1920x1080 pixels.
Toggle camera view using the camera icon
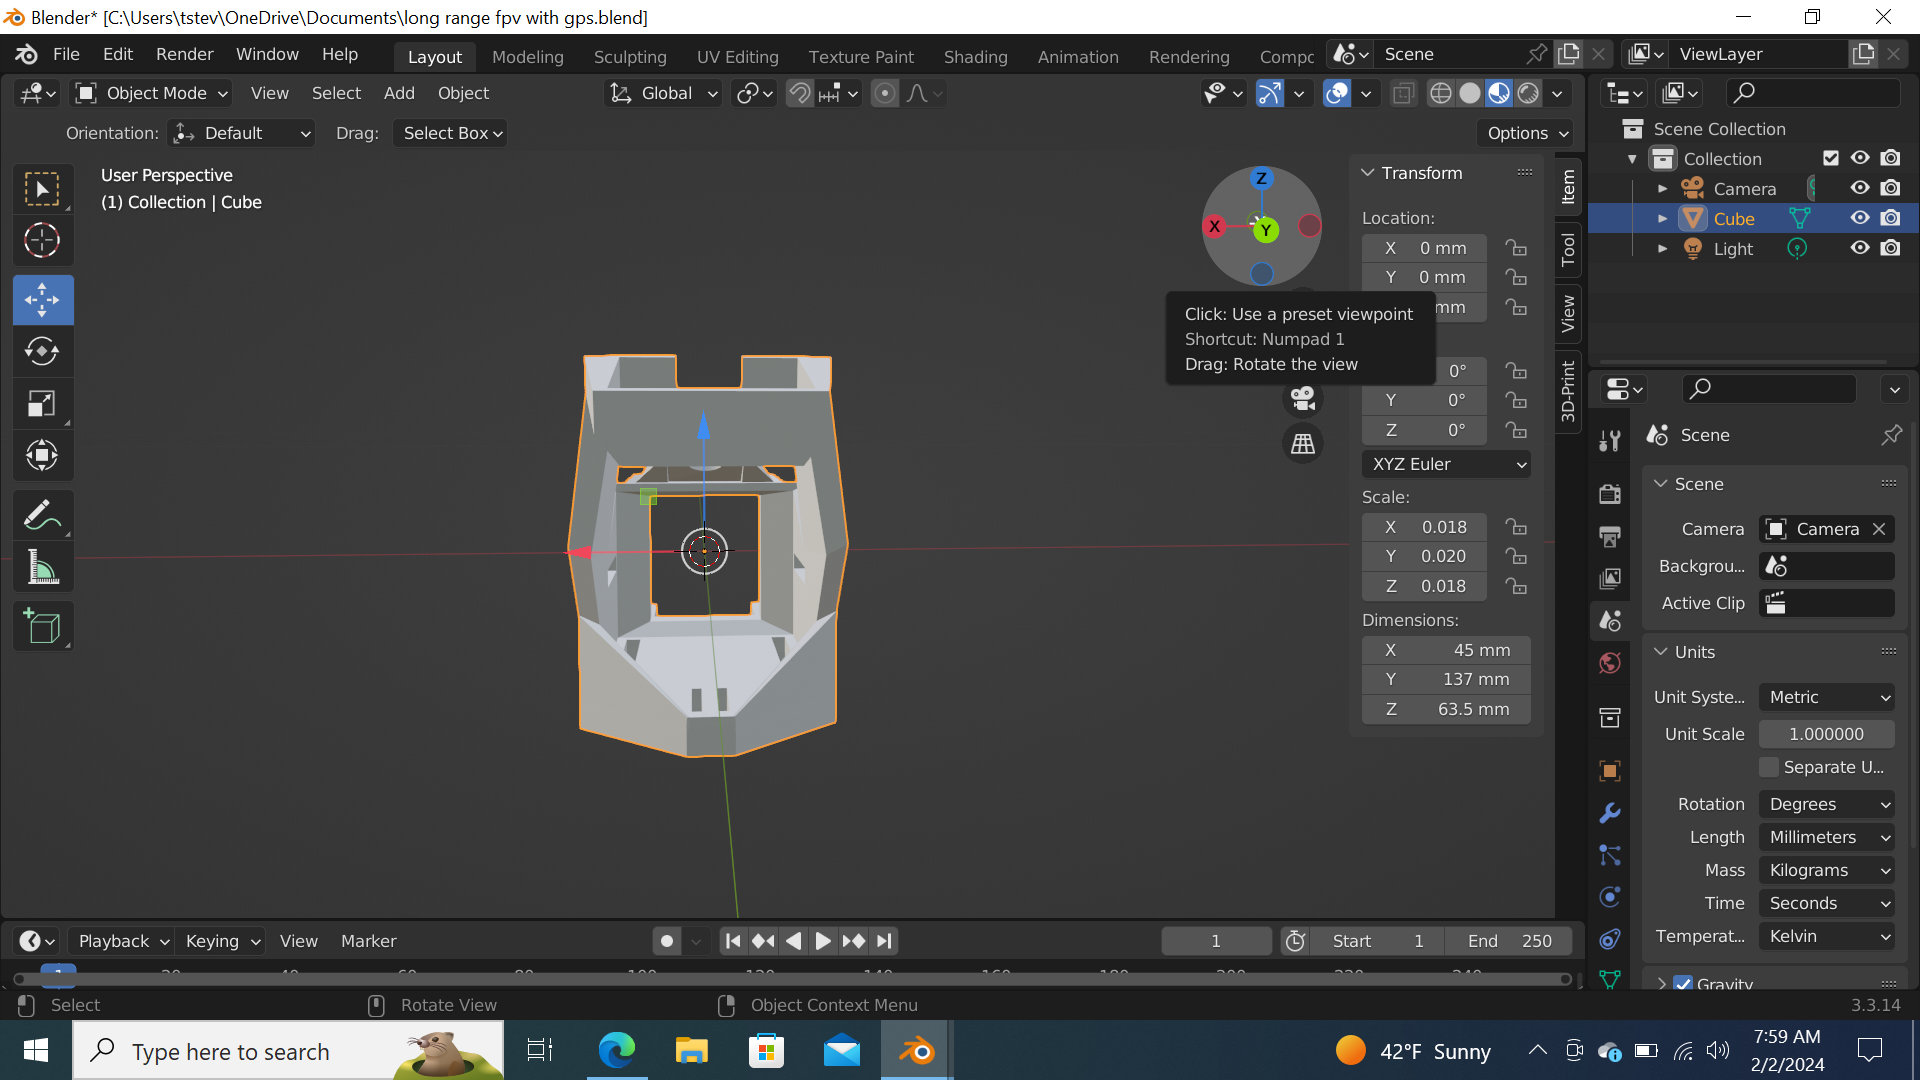coord(1303,399)
